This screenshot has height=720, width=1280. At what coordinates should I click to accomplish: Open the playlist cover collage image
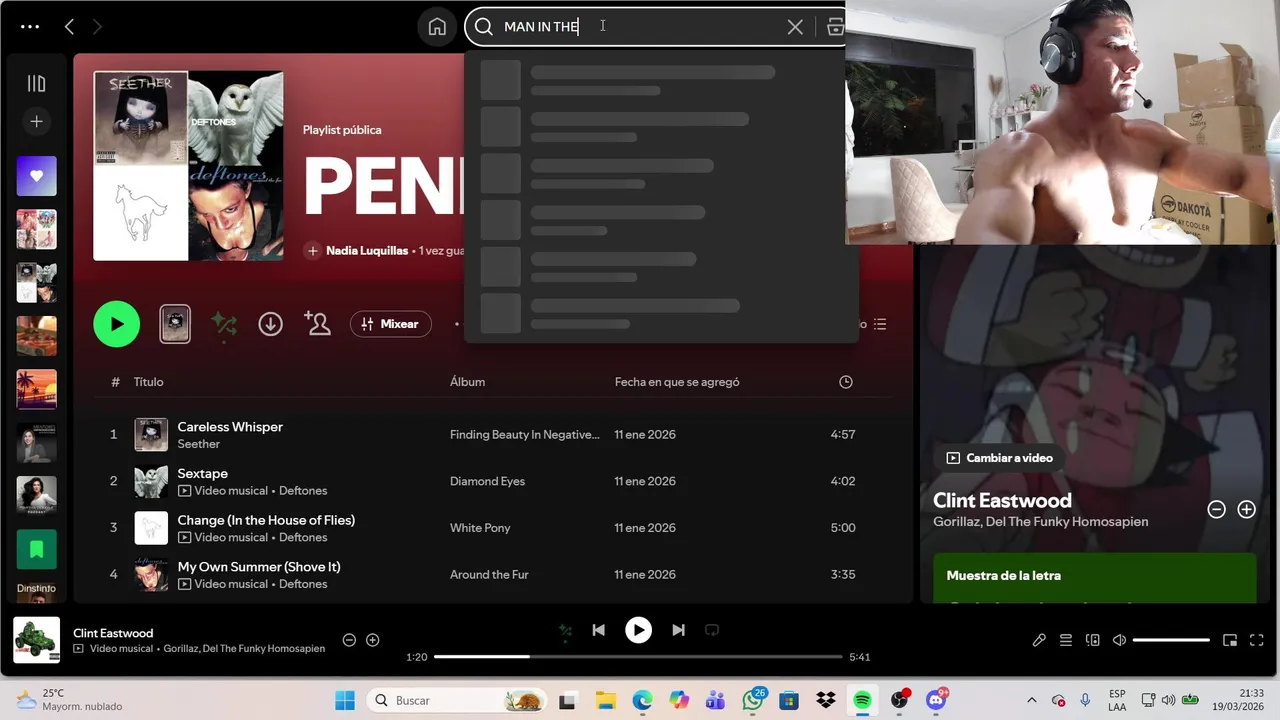coord(188,166)
